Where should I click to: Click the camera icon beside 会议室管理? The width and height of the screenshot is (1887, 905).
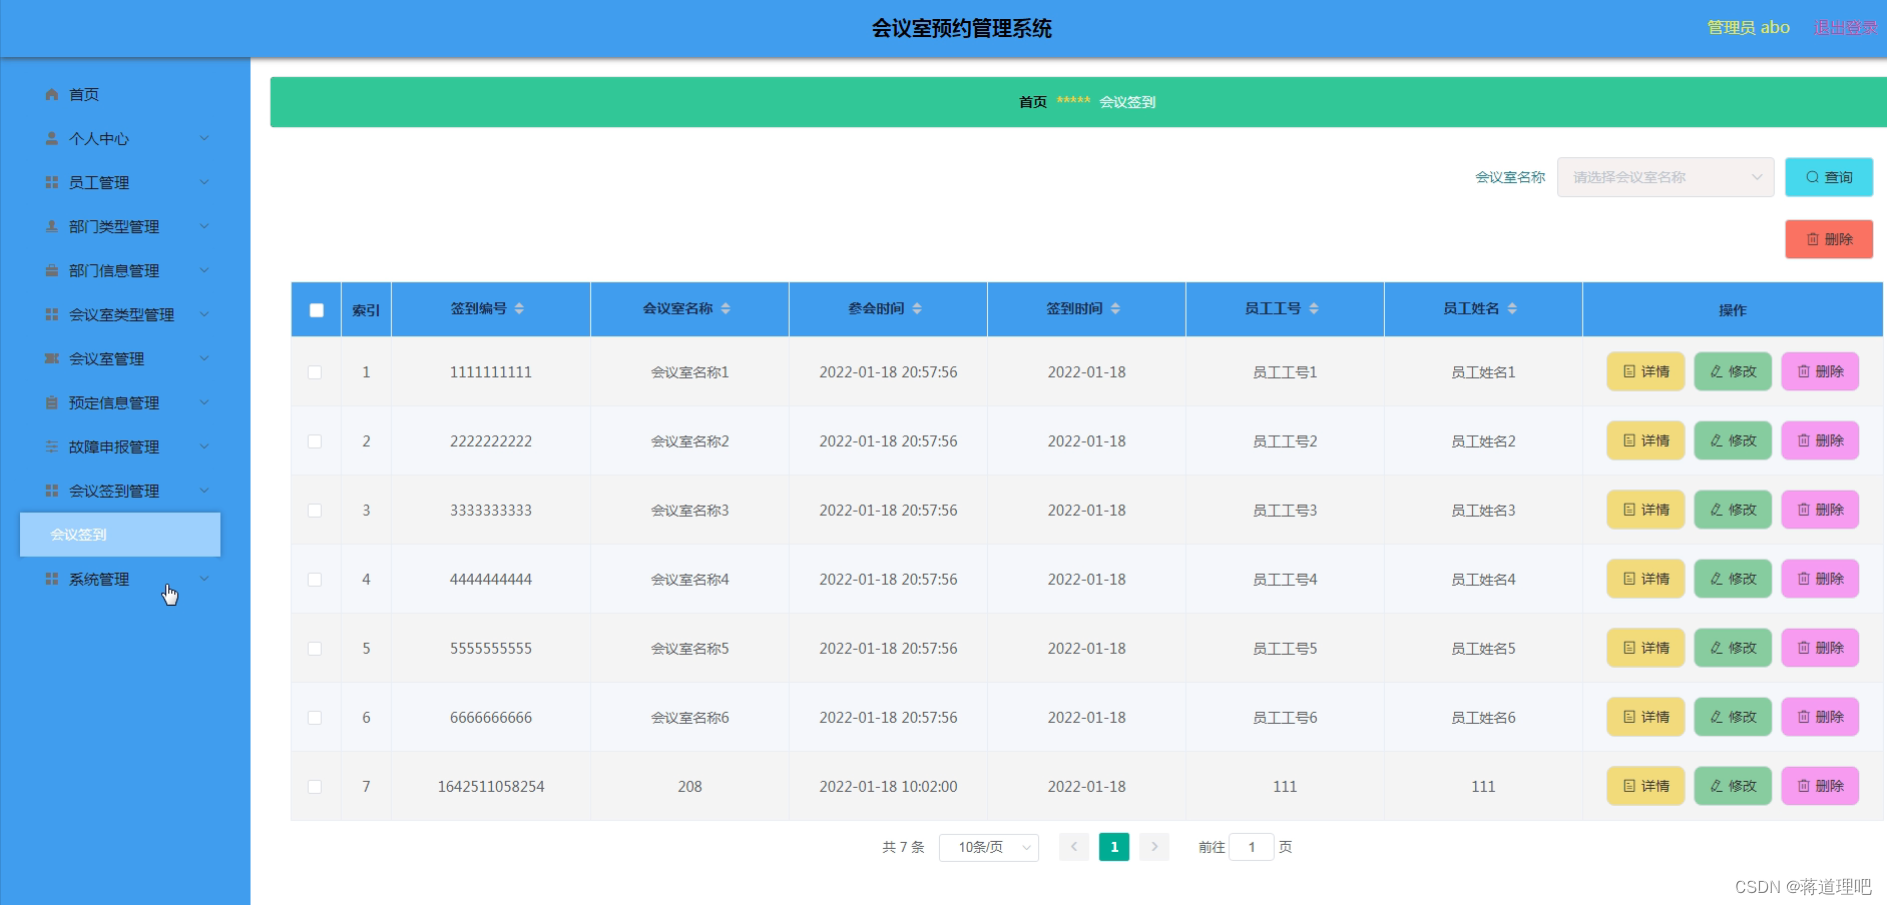52,358
